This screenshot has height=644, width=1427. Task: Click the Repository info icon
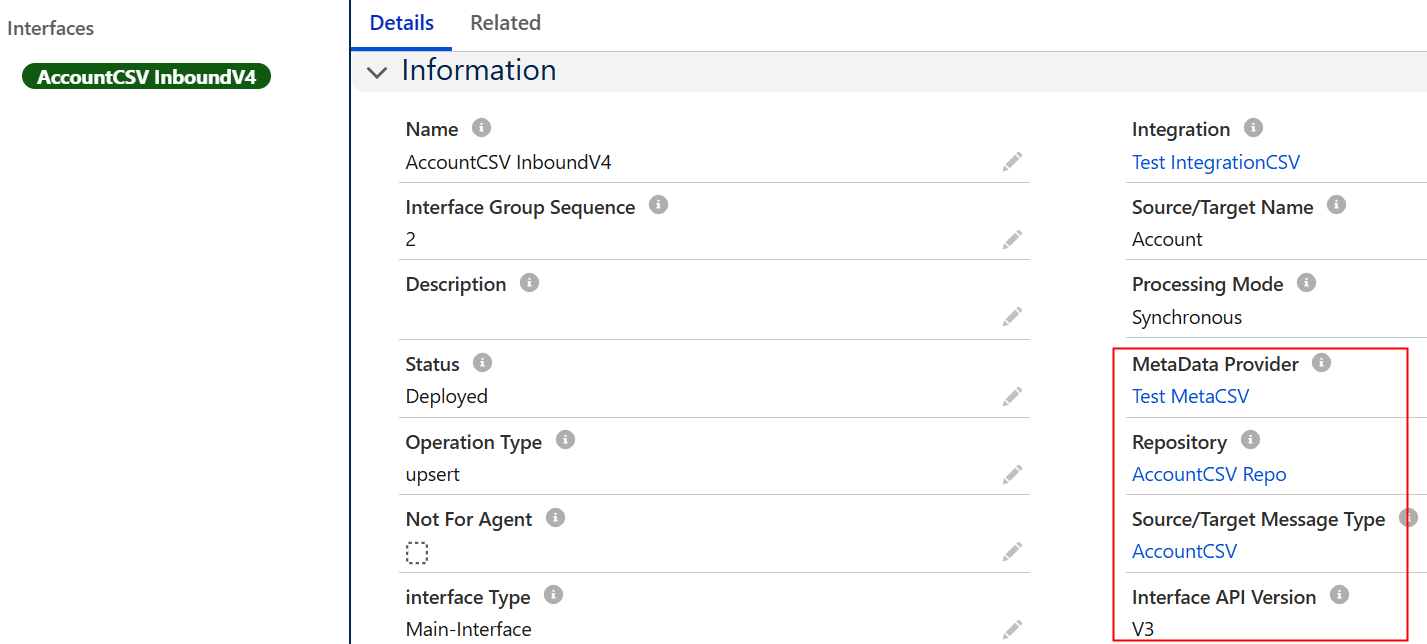tap(1250, 440)
